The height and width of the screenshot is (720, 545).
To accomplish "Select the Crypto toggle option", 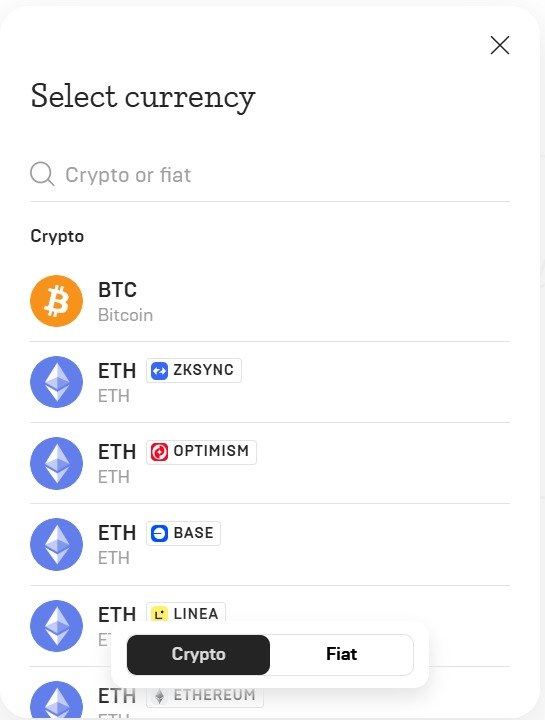I will pyautogui.click(x=198, y=654).
